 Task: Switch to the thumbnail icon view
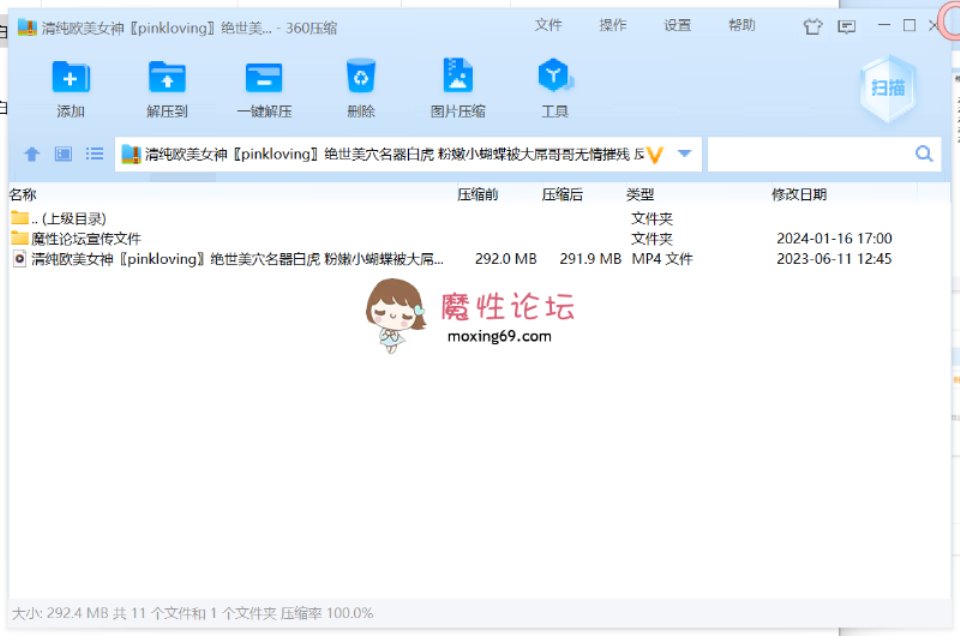click(x=63, y=154)
